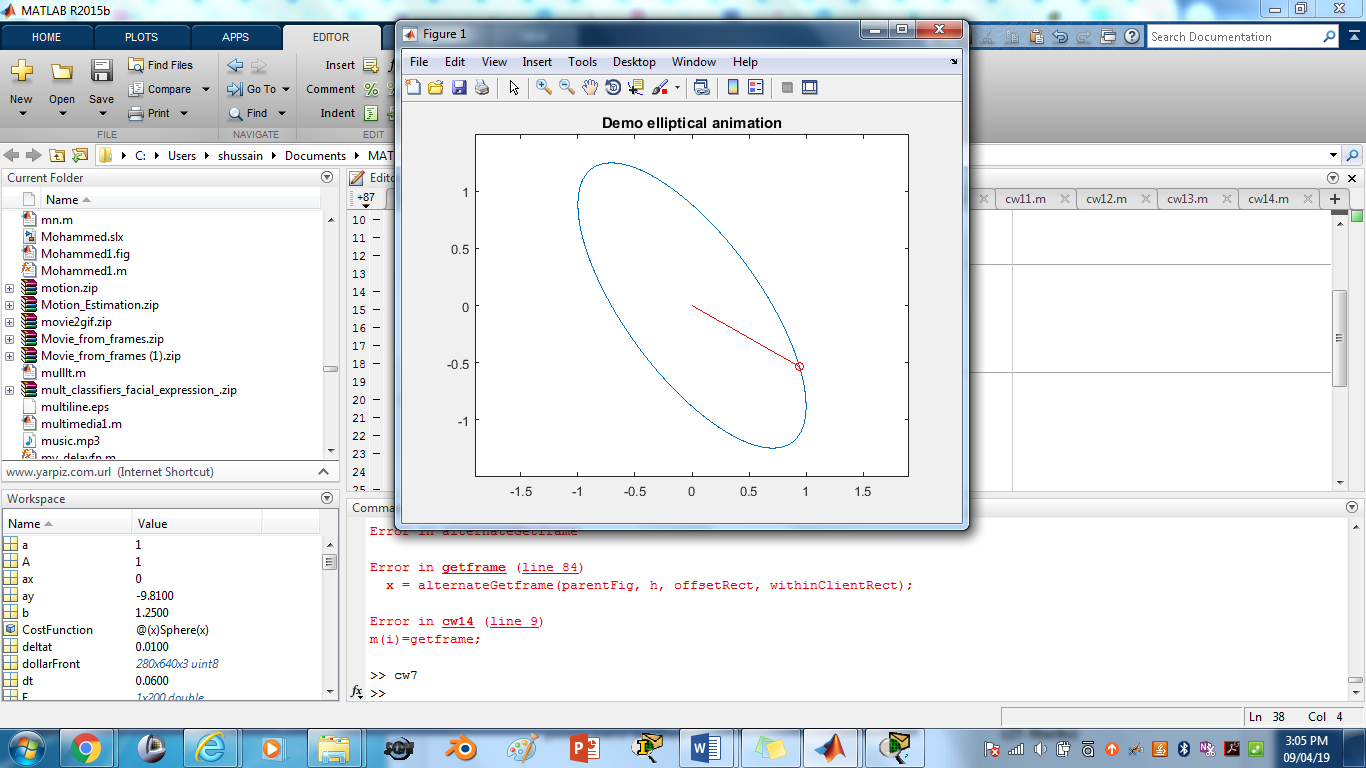
Task: Enable the Data Cursor tool
Action: click(x=637, y=87)
